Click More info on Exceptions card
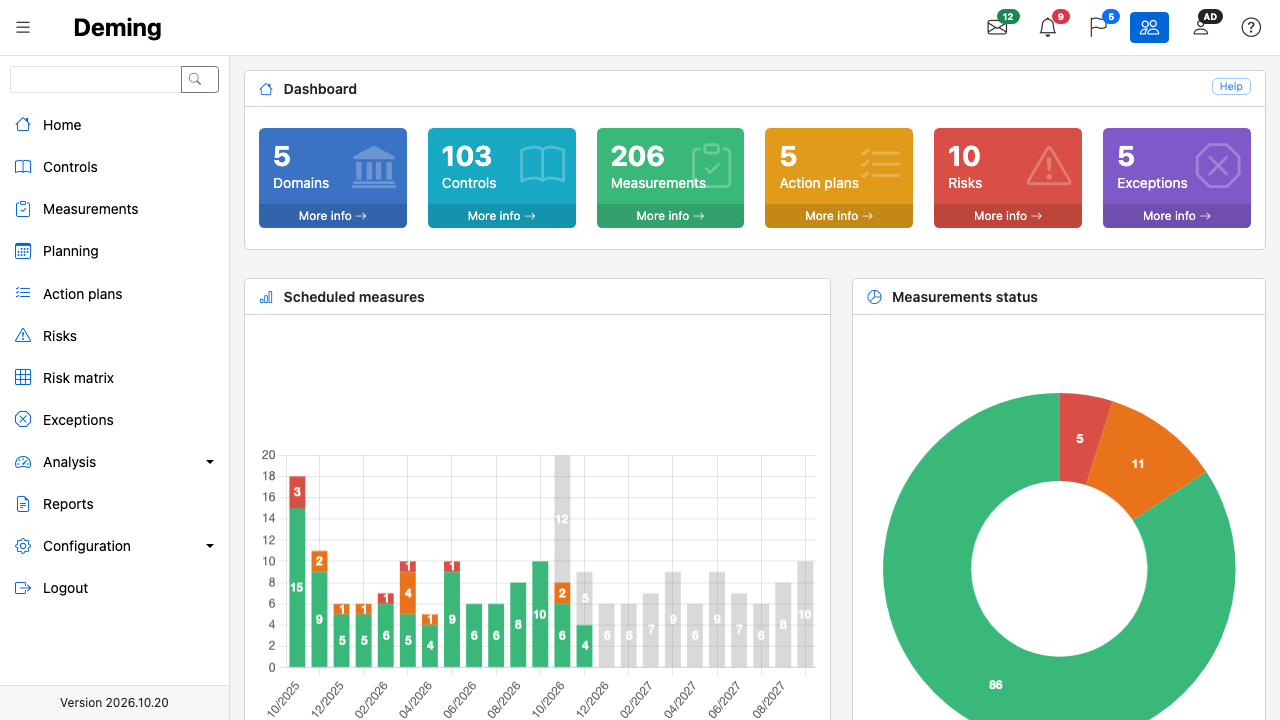1280x720 pixels. coord(1177,216)
